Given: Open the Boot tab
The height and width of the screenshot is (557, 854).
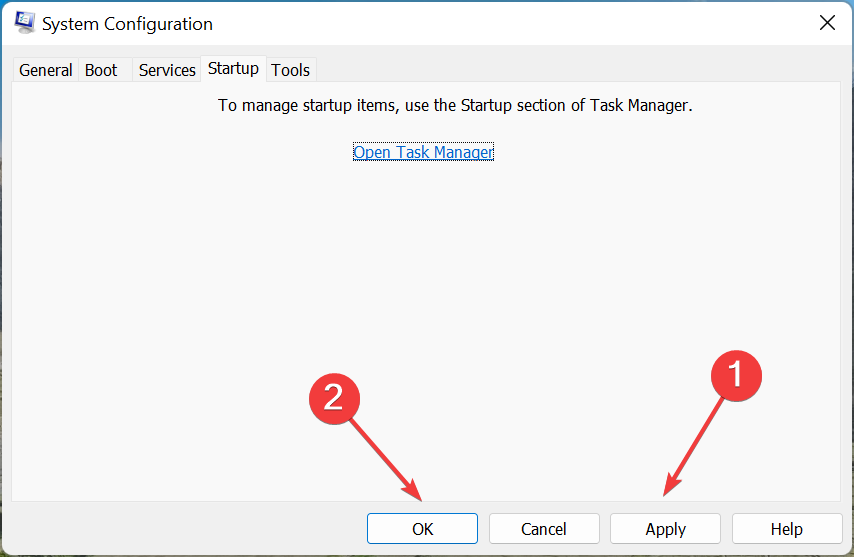Looking at the screenshot, I should click(x=101, y=70).
